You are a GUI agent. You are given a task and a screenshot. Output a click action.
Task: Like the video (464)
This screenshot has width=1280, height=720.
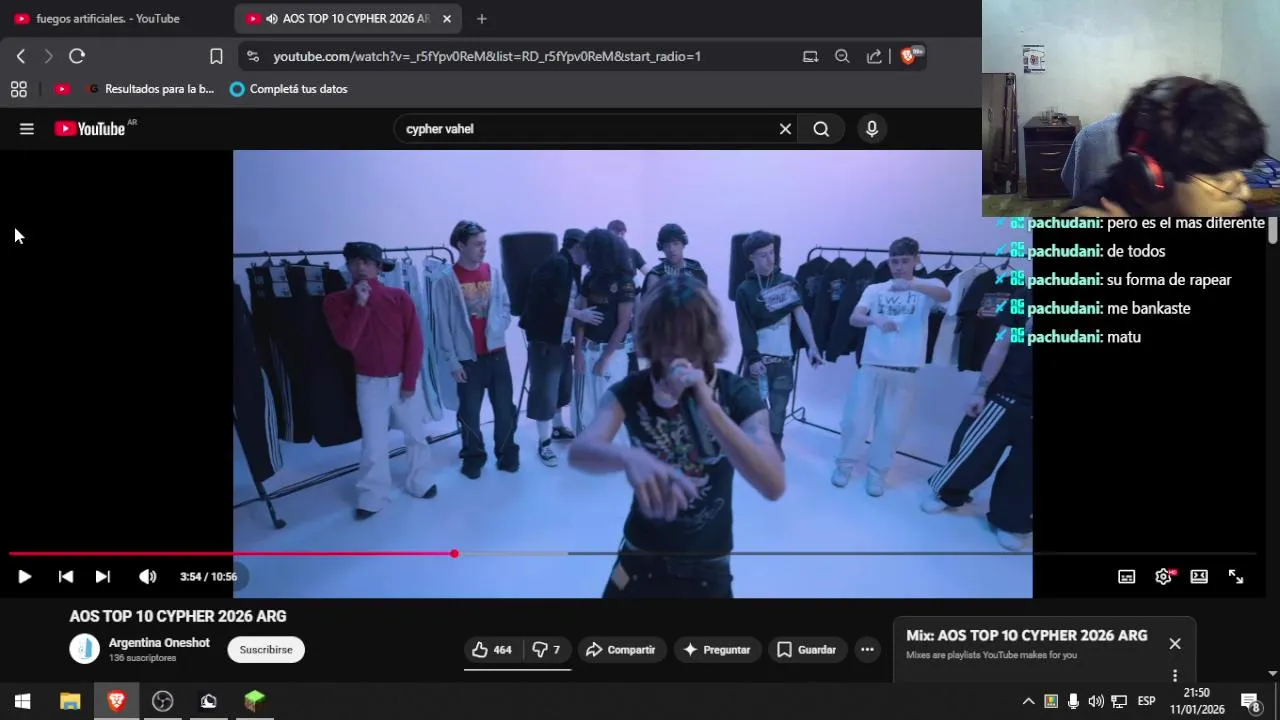[x=492, y=650]
